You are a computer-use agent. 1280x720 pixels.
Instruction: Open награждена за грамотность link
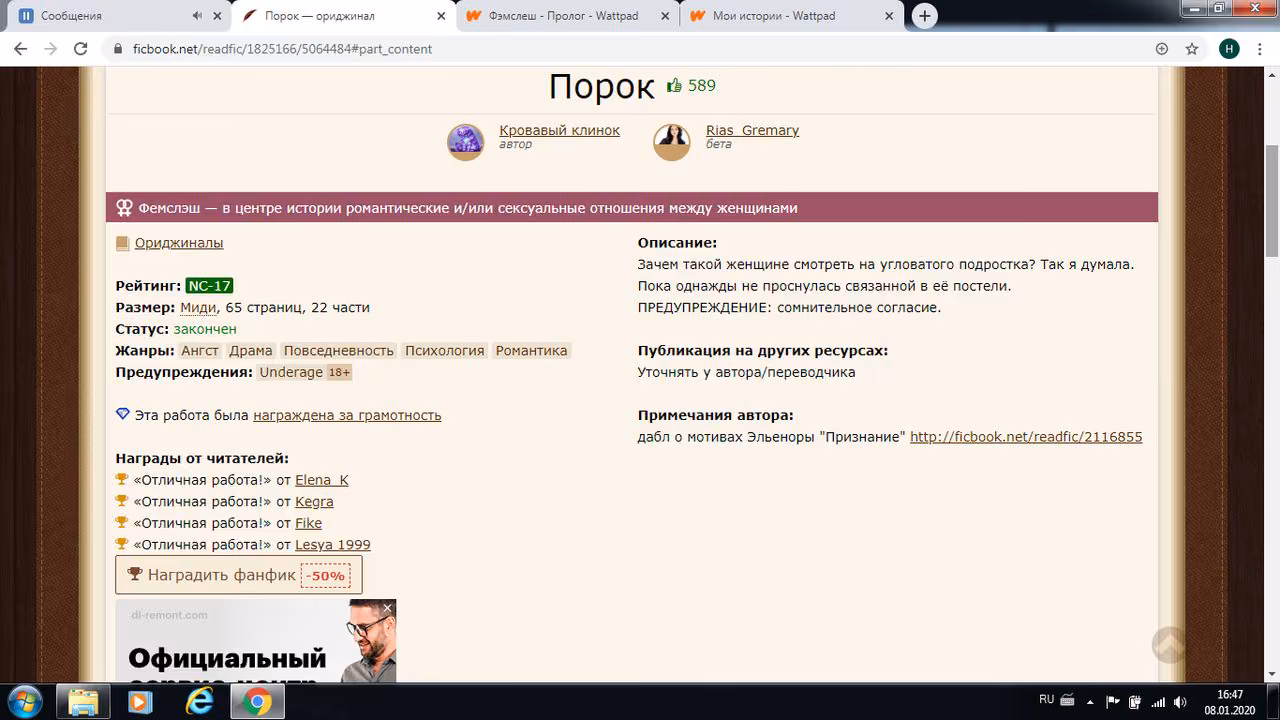click(347, 415)
